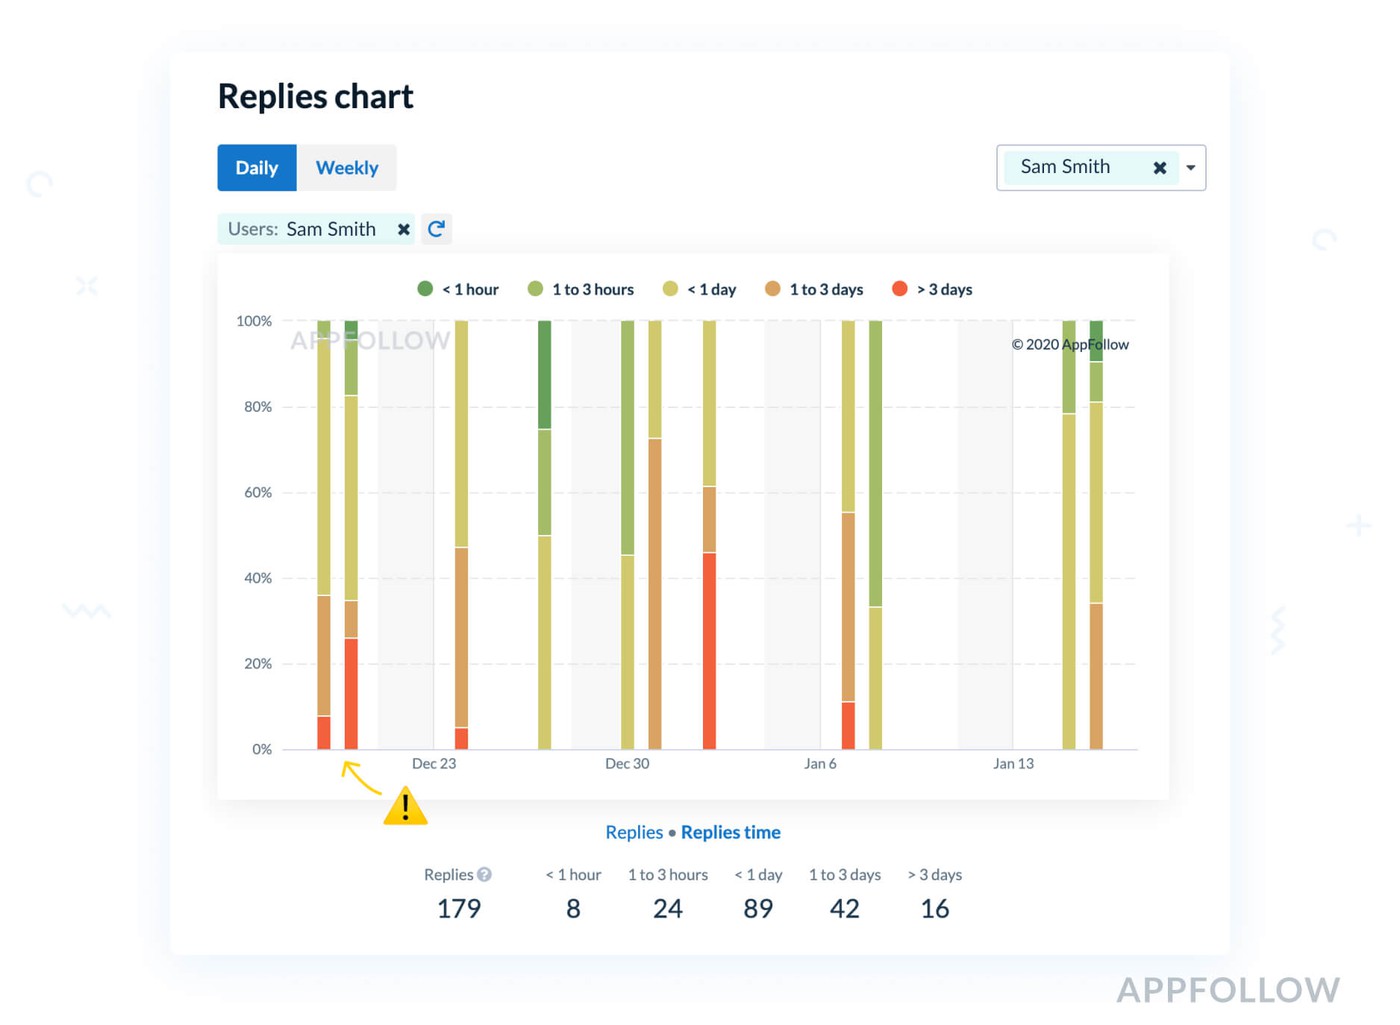Switch to the Weekly view tab
This screenshot has height=1025, width=1400.
347,168
